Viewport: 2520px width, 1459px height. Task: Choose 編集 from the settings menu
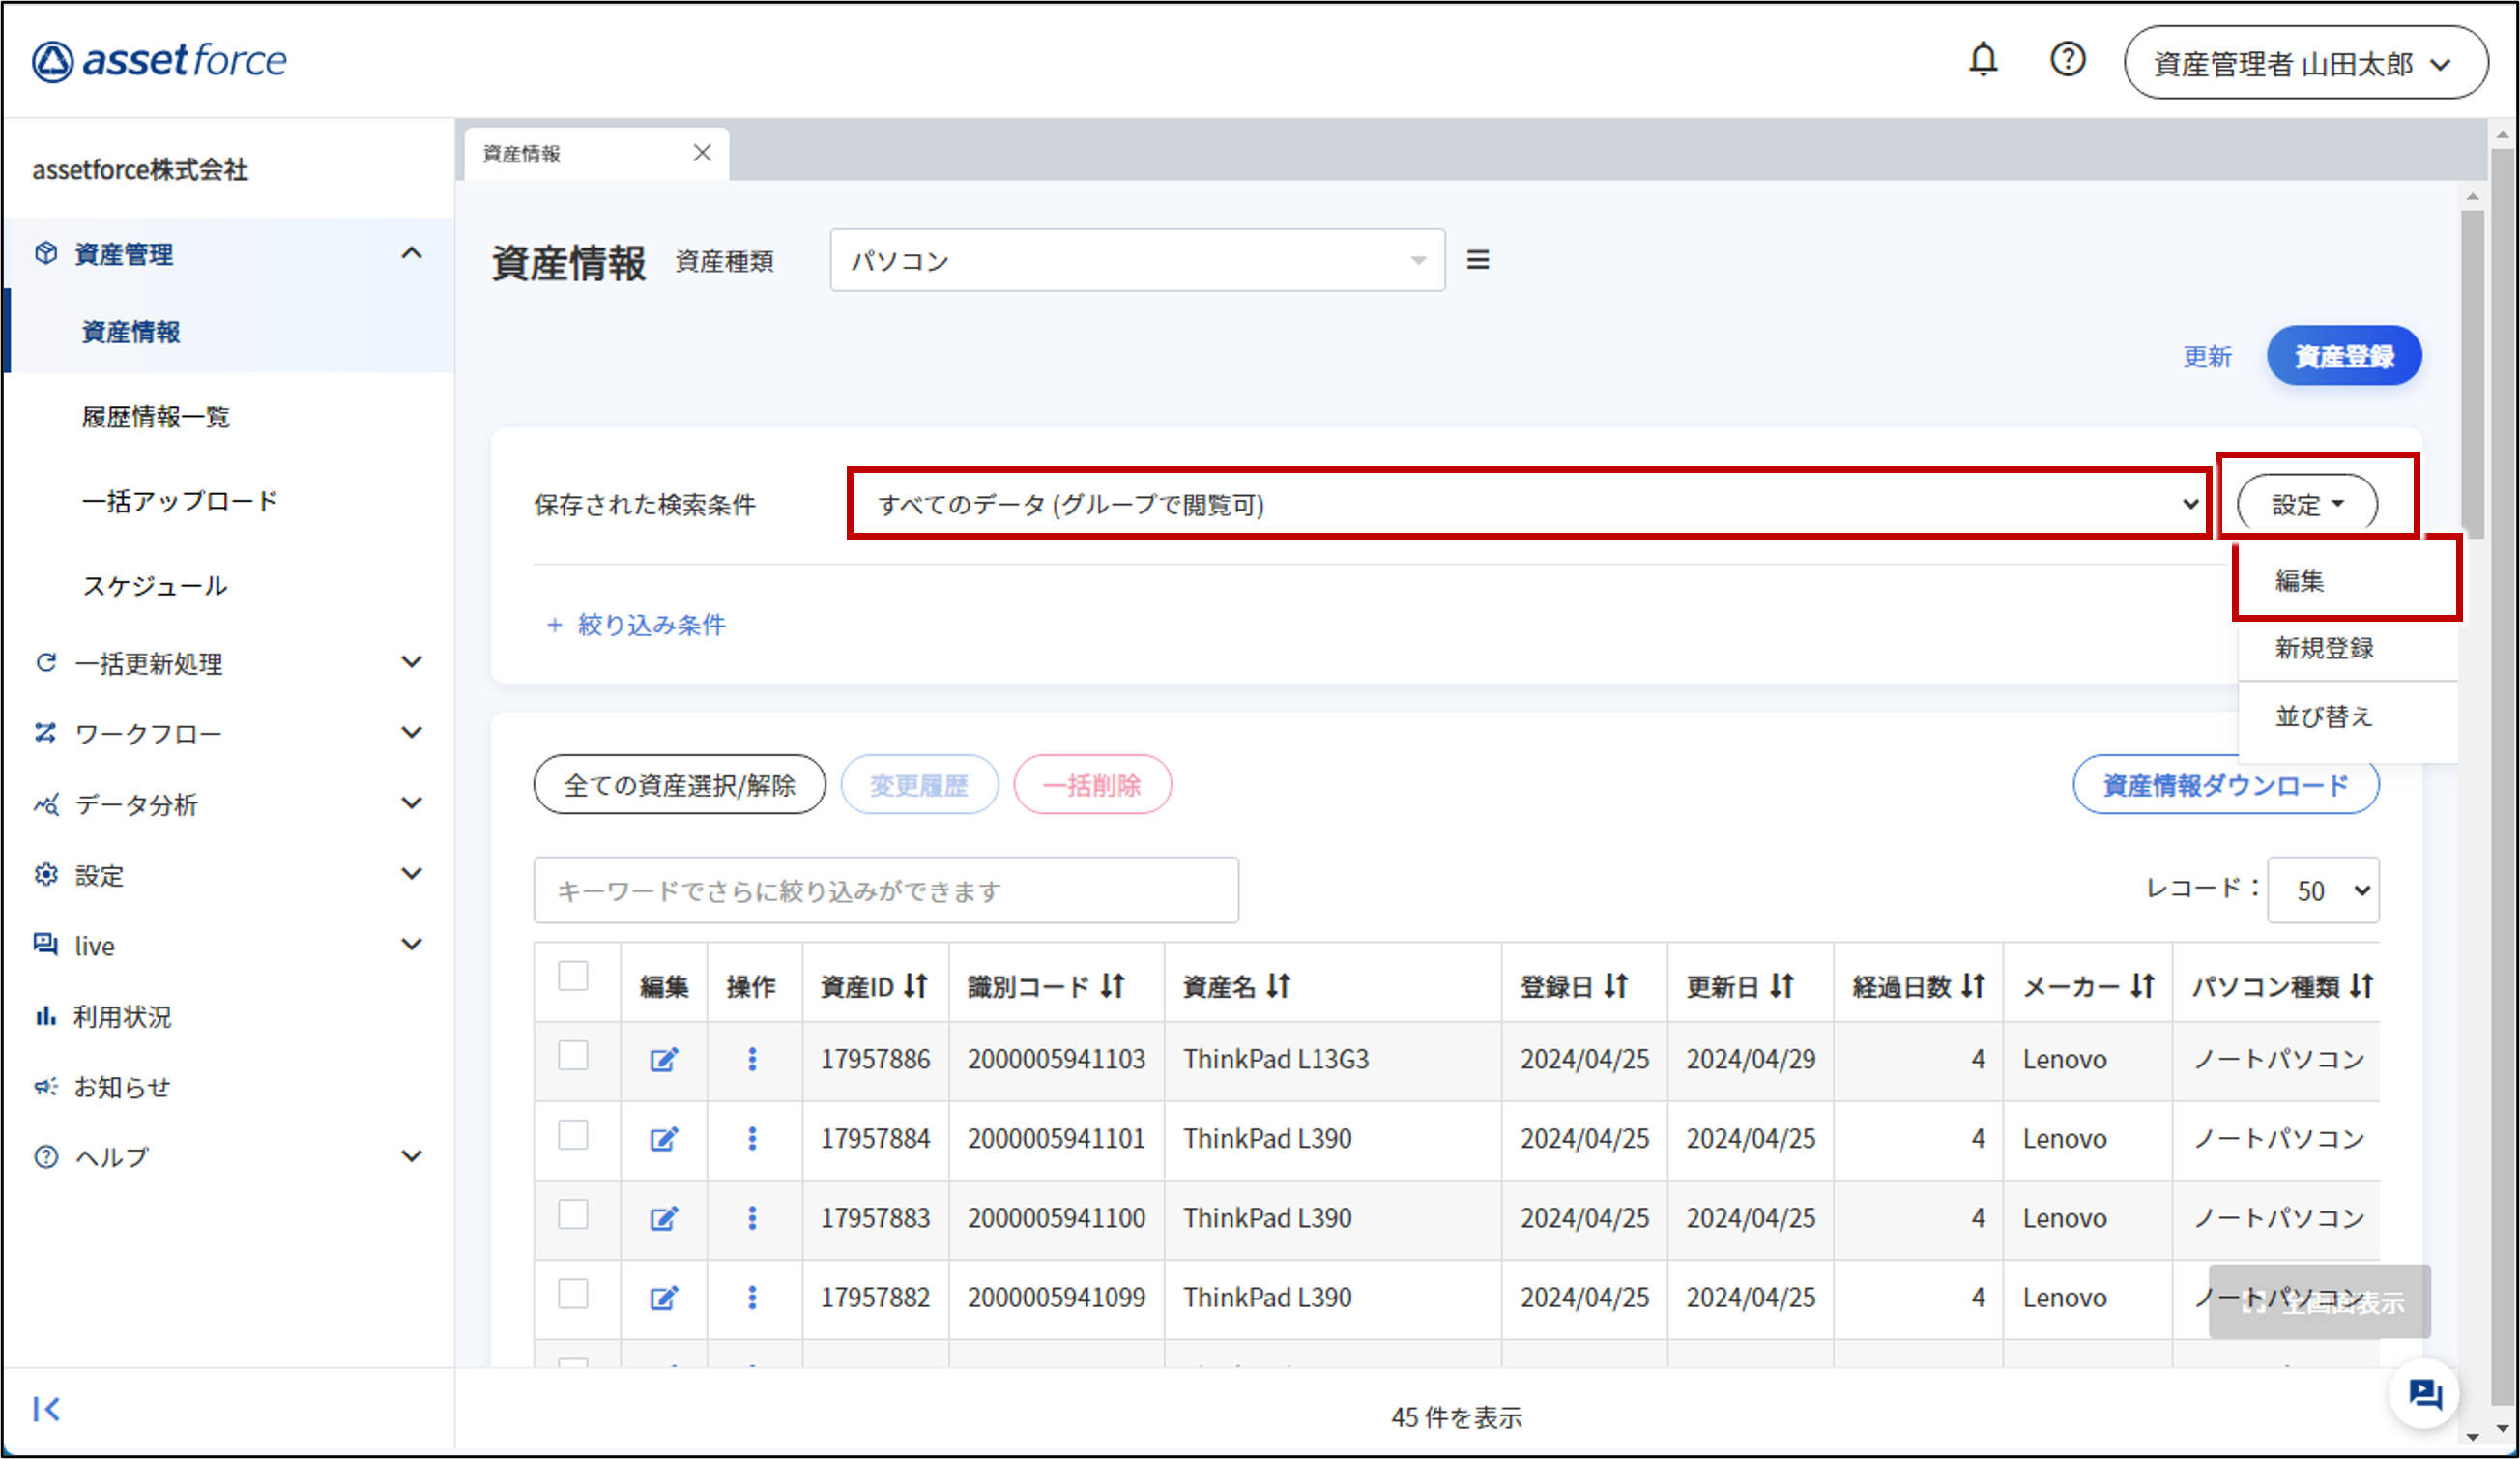2346,580
